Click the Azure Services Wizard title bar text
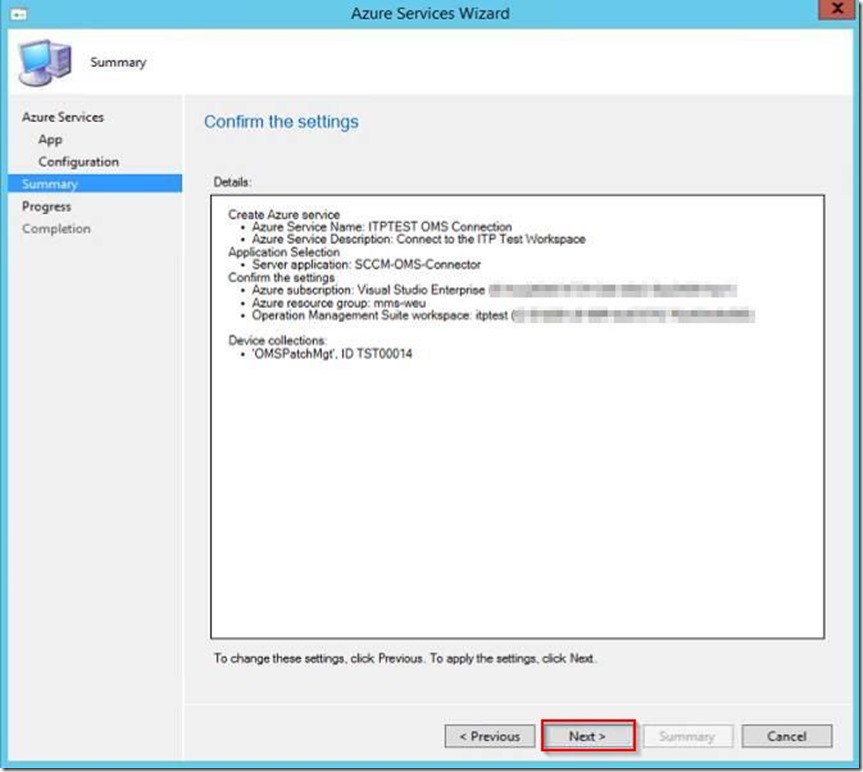863x772 pixels. tap(430, 13)
